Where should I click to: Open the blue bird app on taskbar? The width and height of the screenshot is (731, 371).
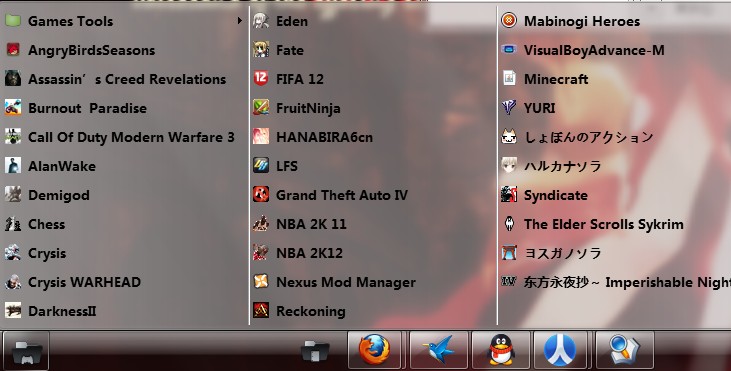438,350
